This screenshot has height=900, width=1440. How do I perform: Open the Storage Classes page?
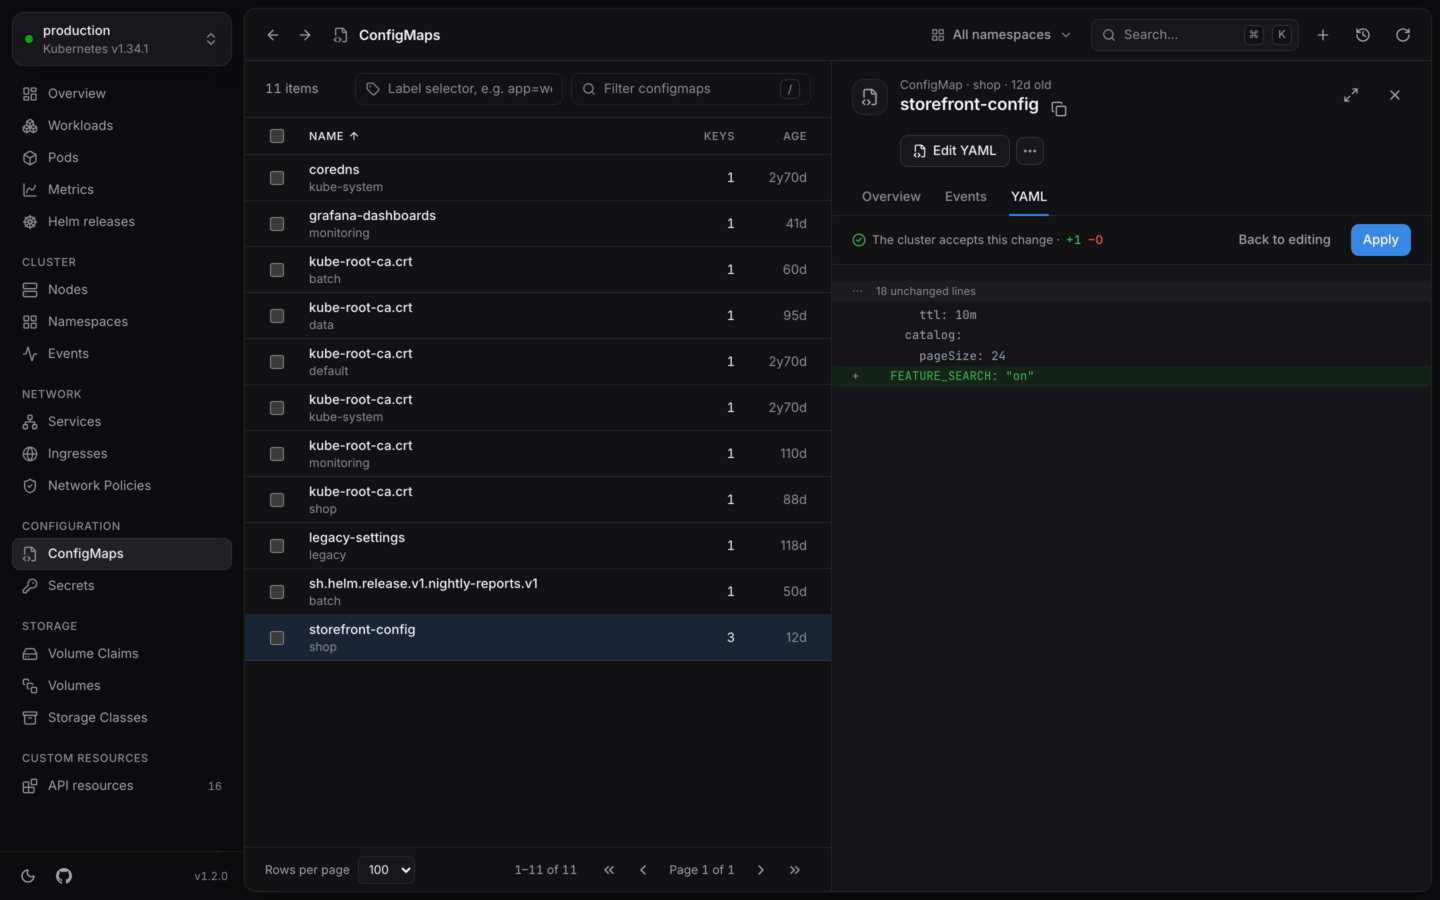pos(122,718)
